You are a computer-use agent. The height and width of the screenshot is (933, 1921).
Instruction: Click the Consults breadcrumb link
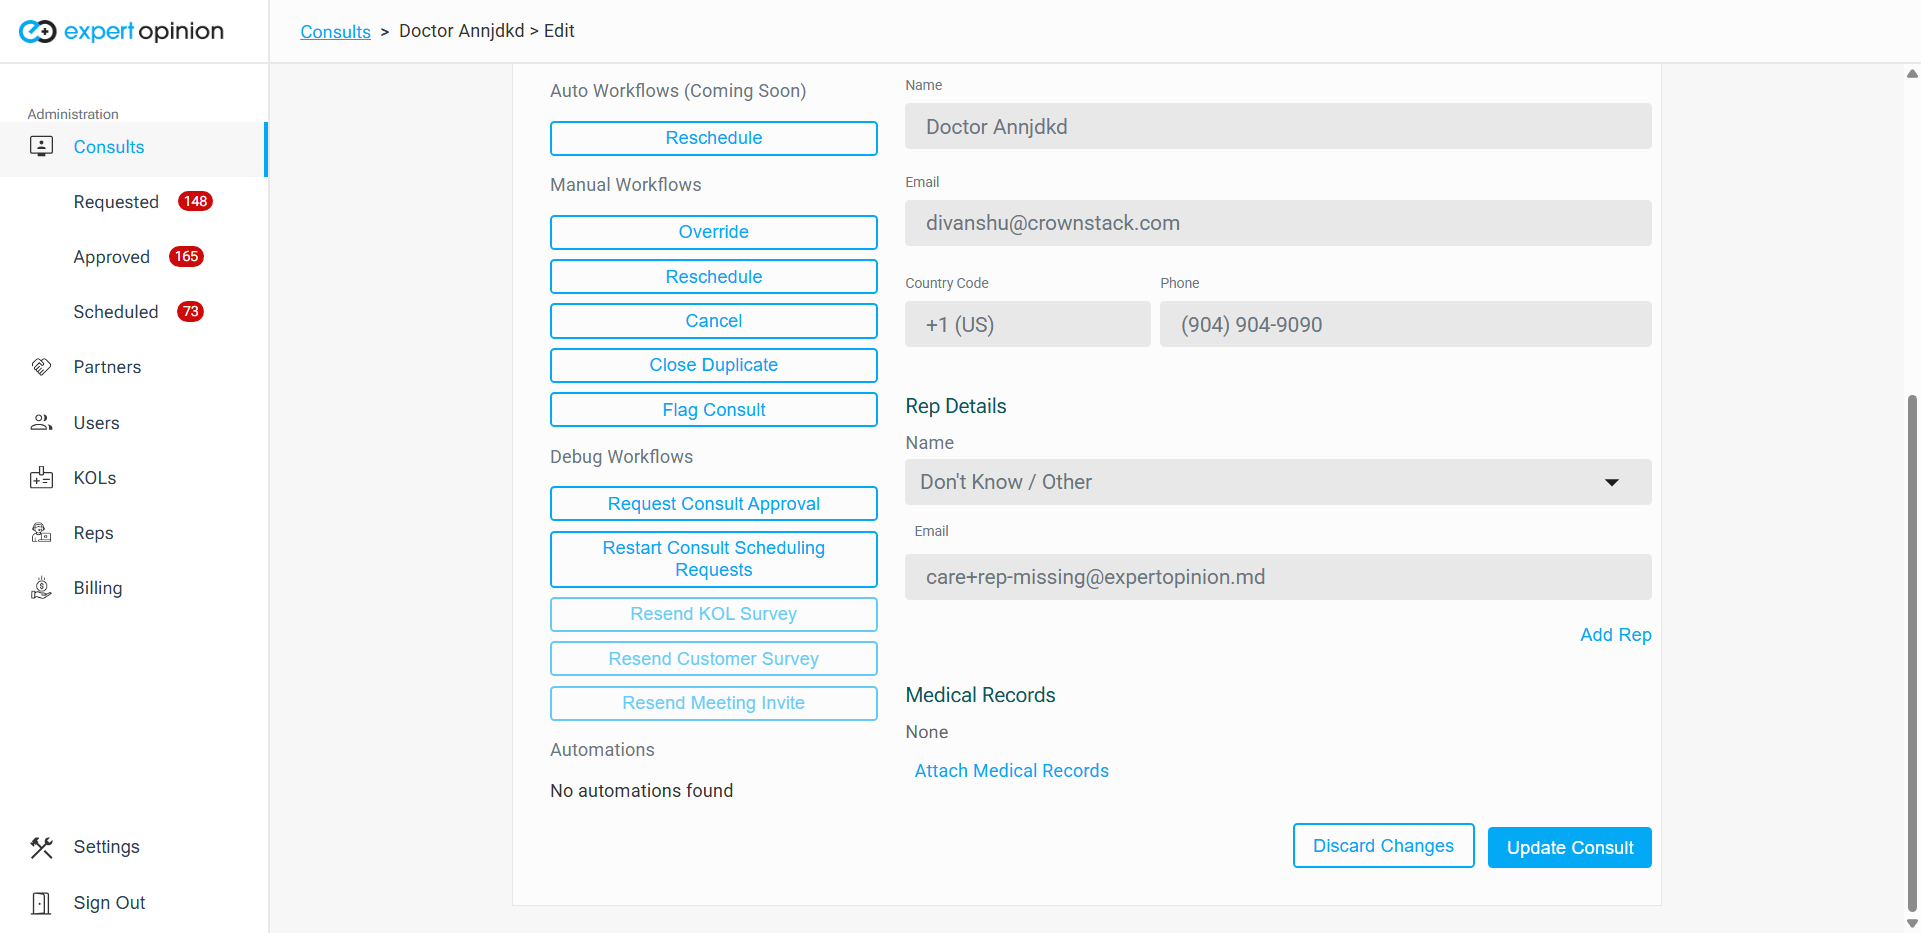pos(335,32)
